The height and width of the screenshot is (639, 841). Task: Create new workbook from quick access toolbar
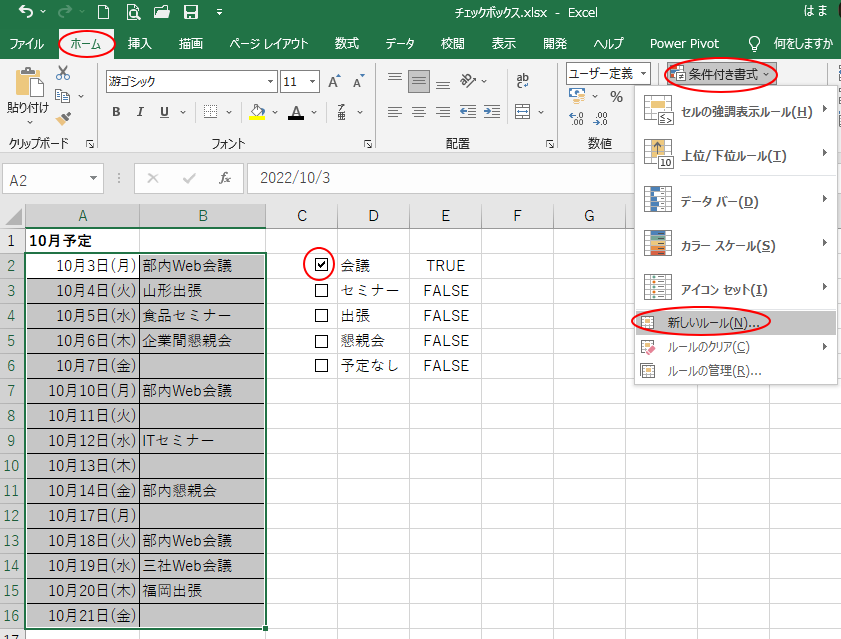[104, 12]
